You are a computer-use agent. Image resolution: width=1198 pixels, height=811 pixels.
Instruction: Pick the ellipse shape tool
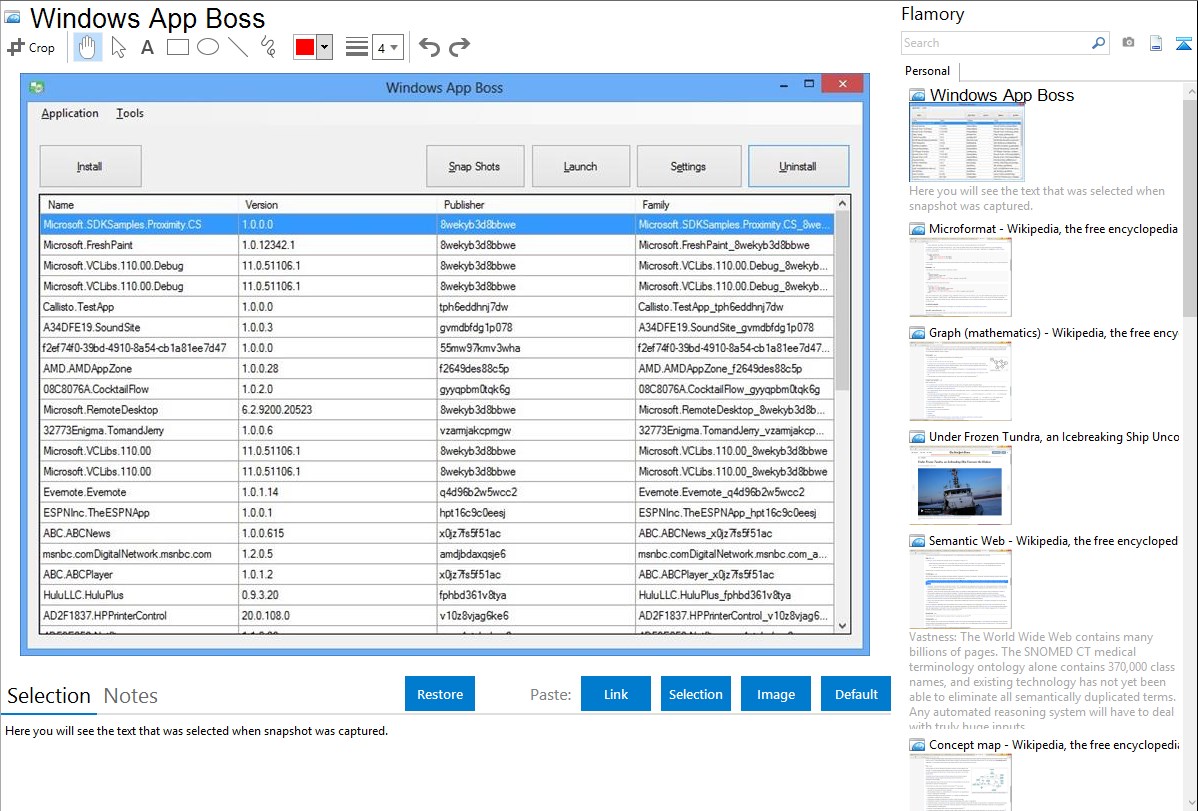[208, 47]
